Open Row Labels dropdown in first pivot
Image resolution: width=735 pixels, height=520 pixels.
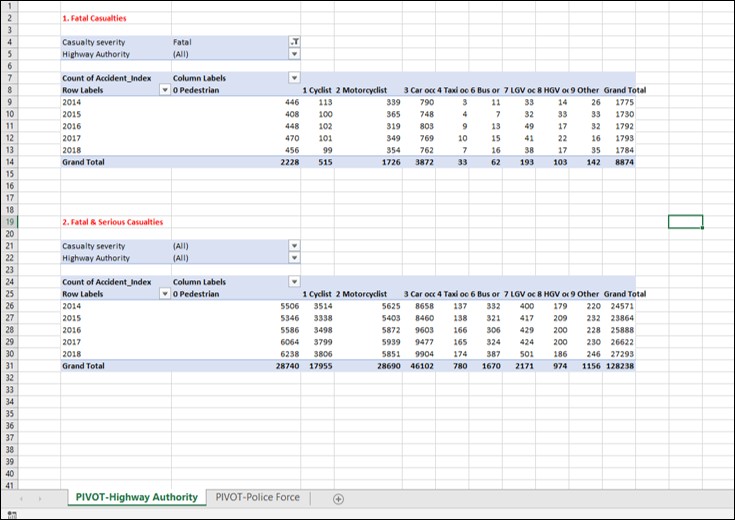[x=165, y=90]
